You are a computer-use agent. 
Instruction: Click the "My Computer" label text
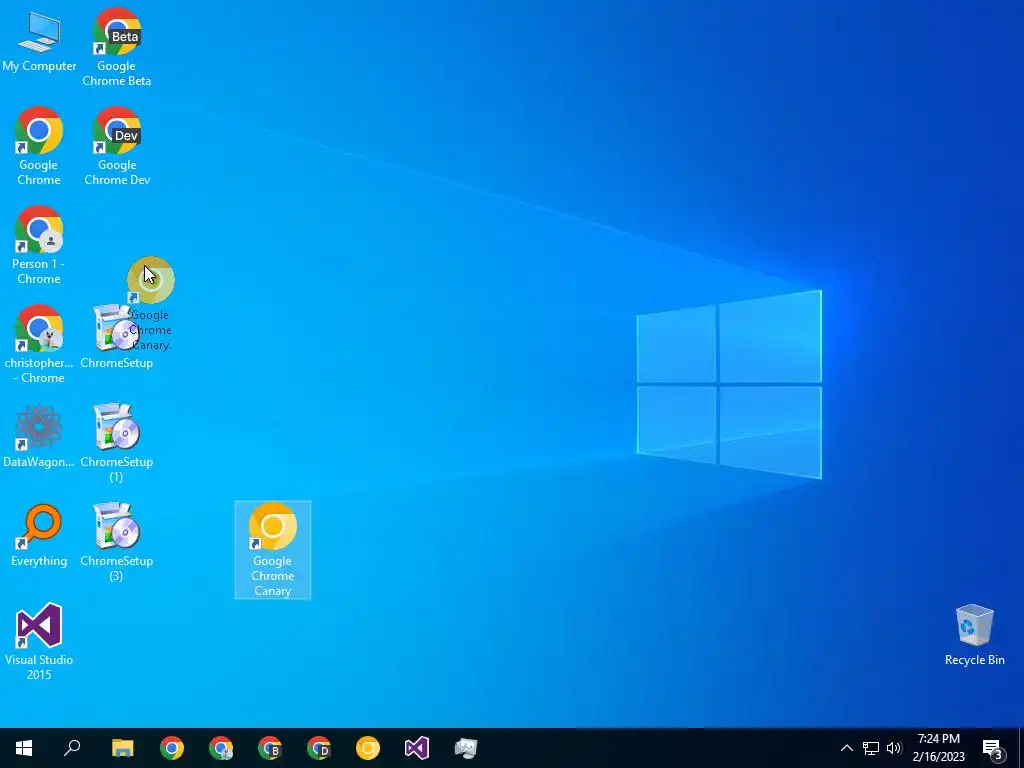pyautogui.click(x=39, y=66)
